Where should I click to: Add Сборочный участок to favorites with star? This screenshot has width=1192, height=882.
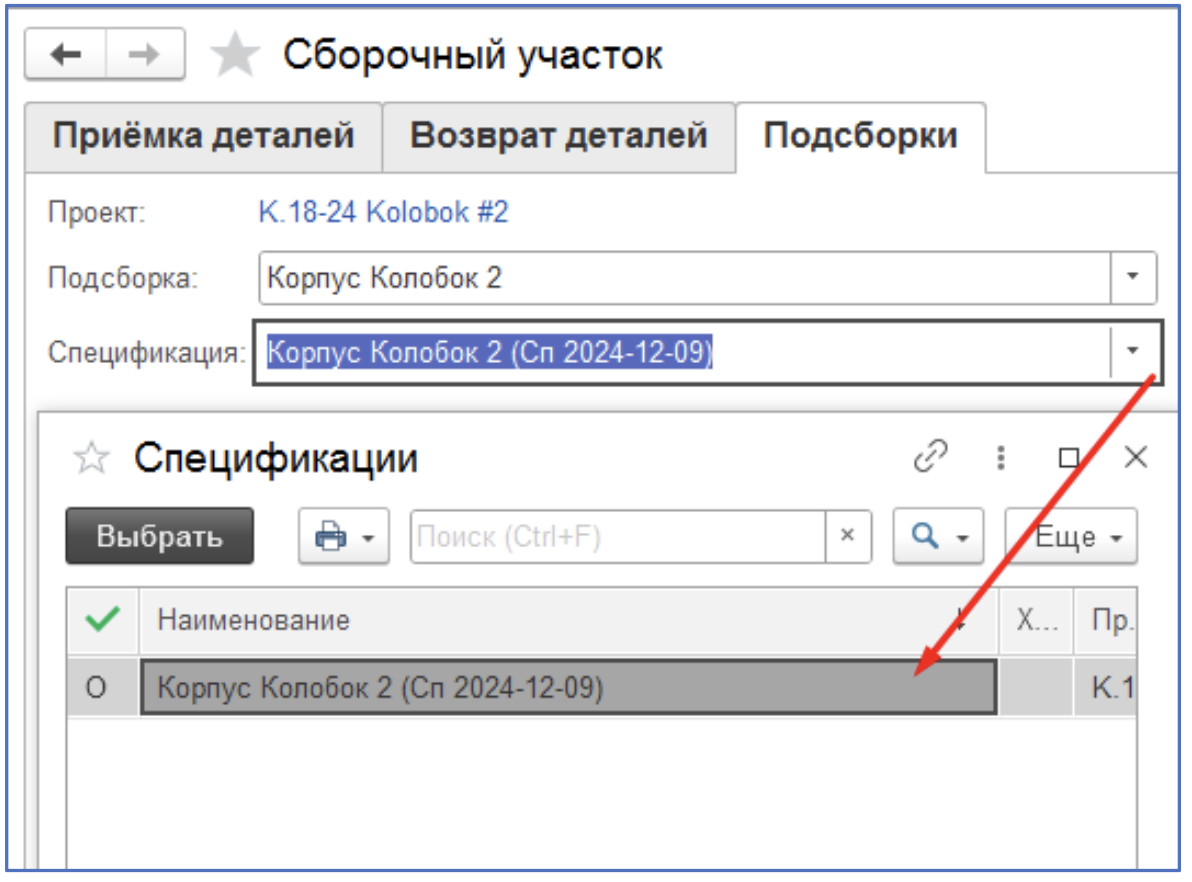point(234,56)
